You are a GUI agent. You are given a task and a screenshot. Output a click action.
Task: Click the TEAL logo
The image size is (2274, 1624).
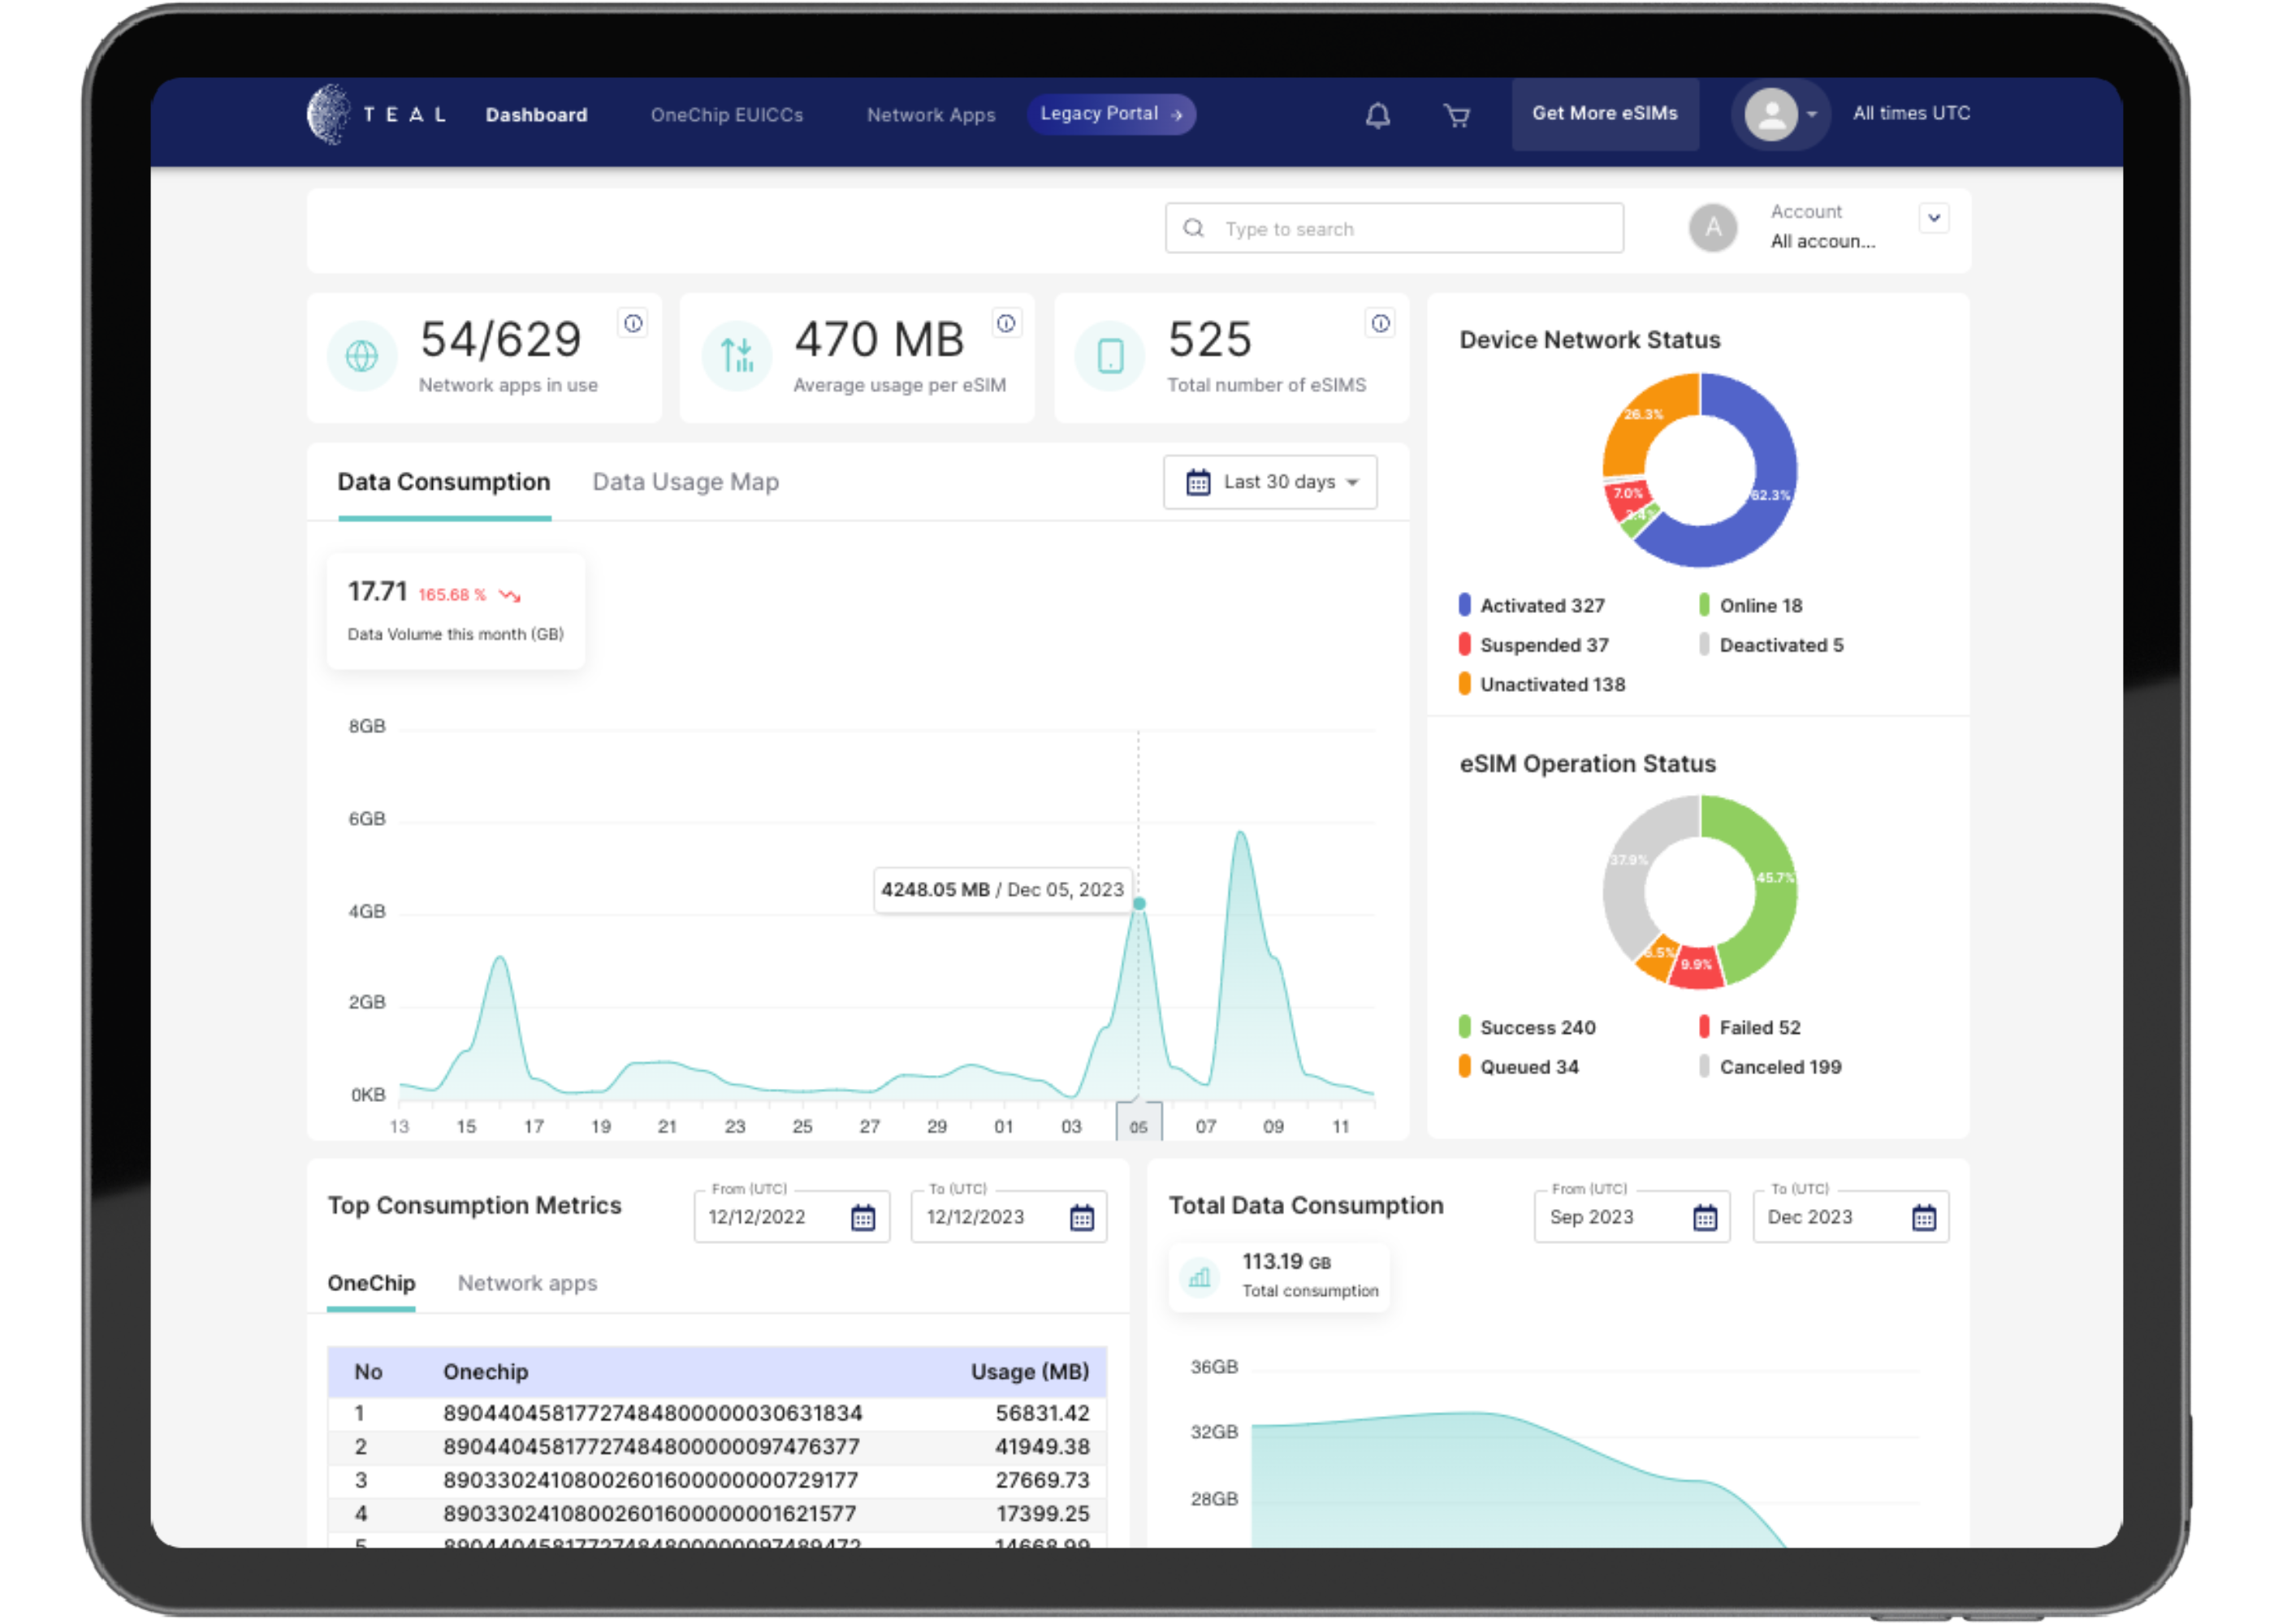pos(377,115)
